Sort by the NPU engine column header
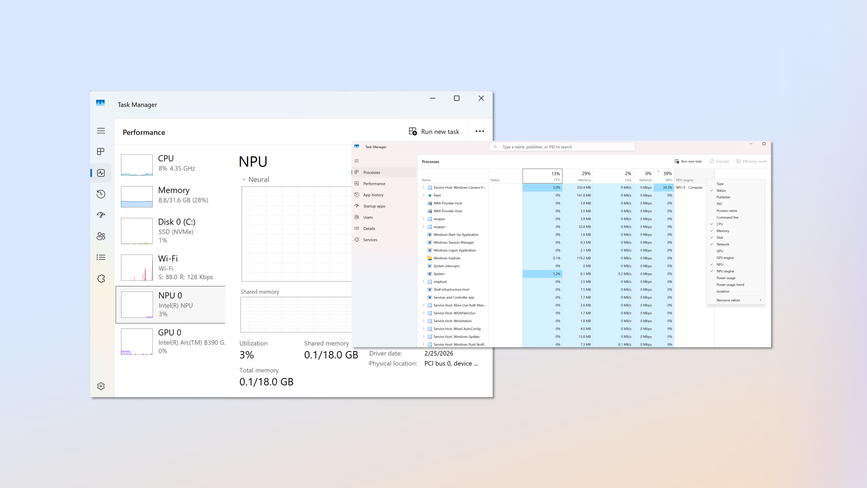This screenshot has height=488, width=867. (x=693, y=176)
